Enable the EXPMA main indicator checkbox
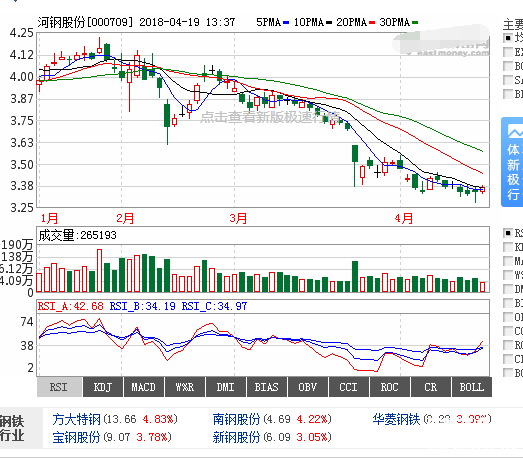The height and width of the screenshot is (459, 523). coord(508,52)
